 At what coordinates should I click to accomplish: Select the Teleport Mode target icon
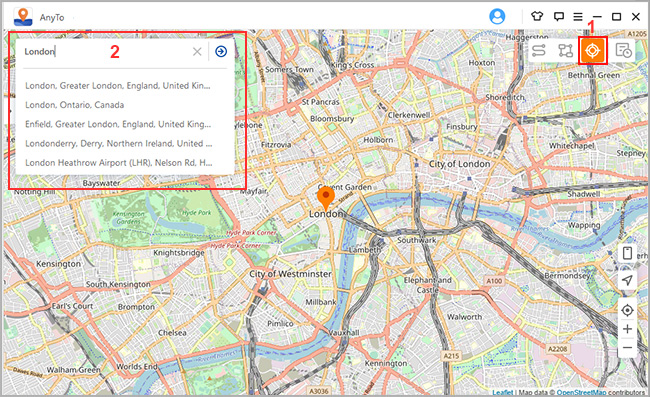click(x=592, y=51)
